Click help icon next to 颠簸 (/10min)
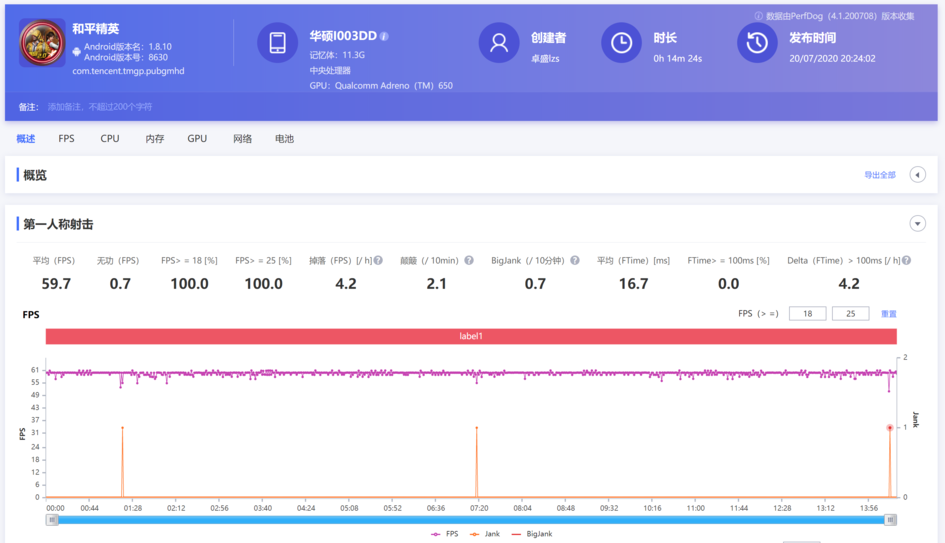 [469, 260]
